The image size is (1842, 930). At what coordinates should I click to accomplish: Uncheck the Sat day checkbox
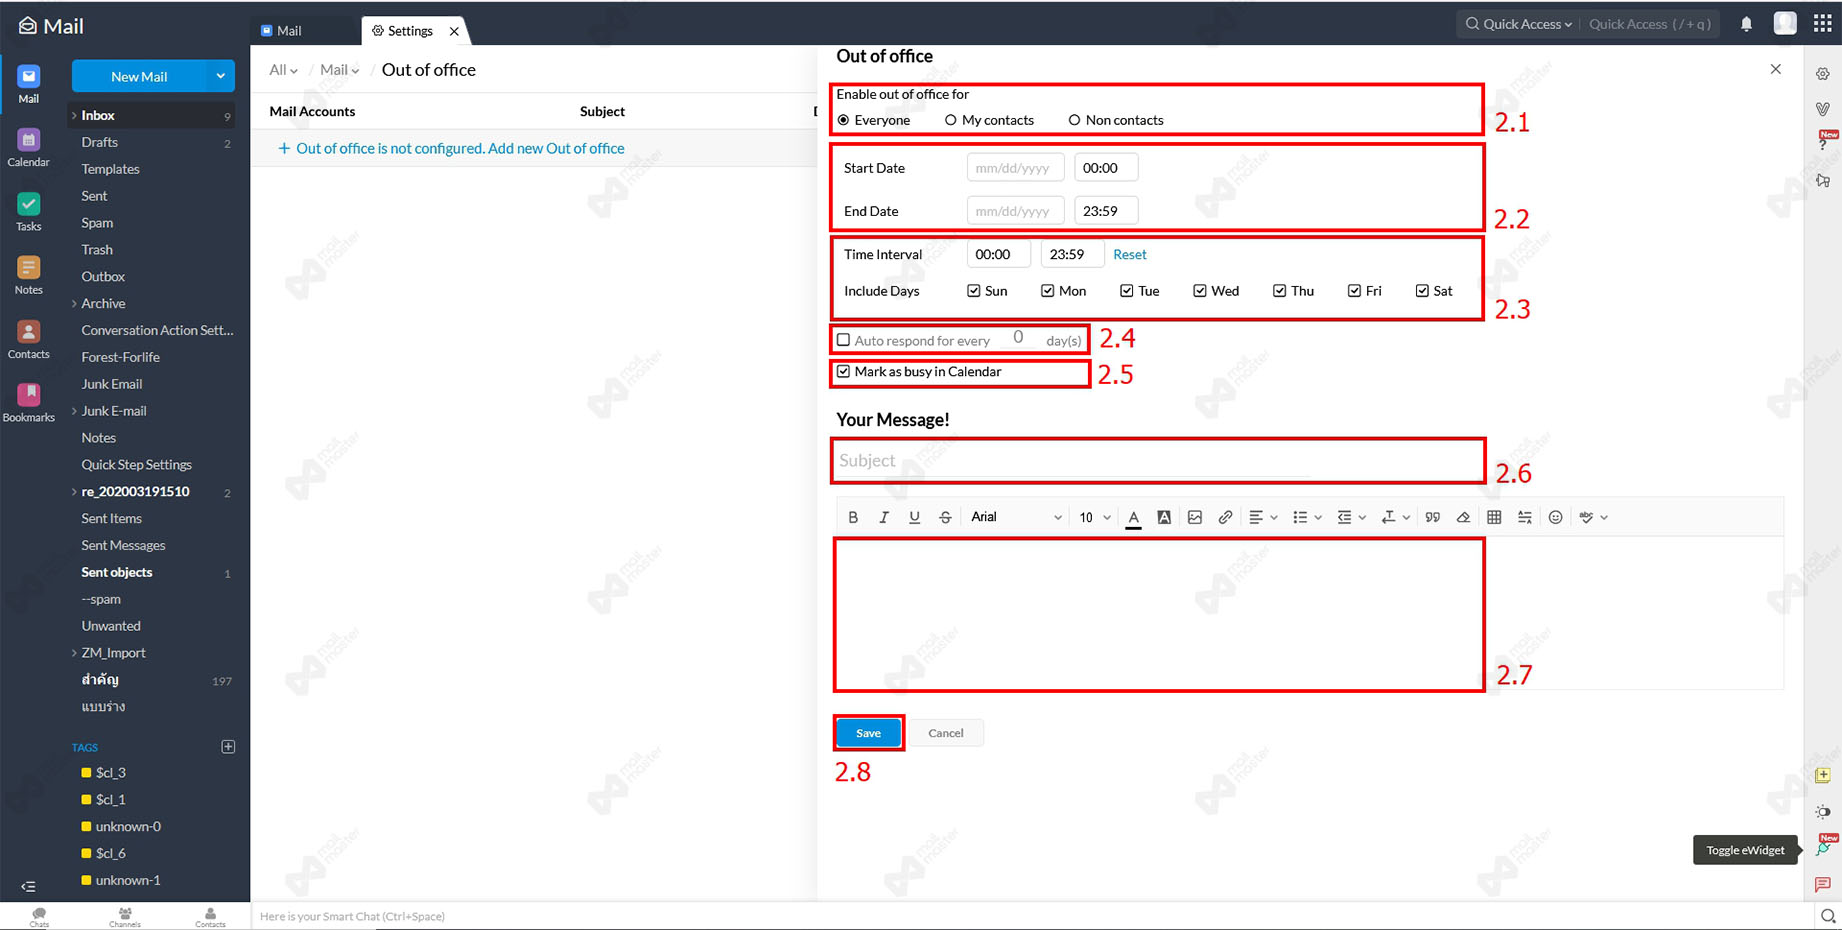click(x=1422, y=291)
